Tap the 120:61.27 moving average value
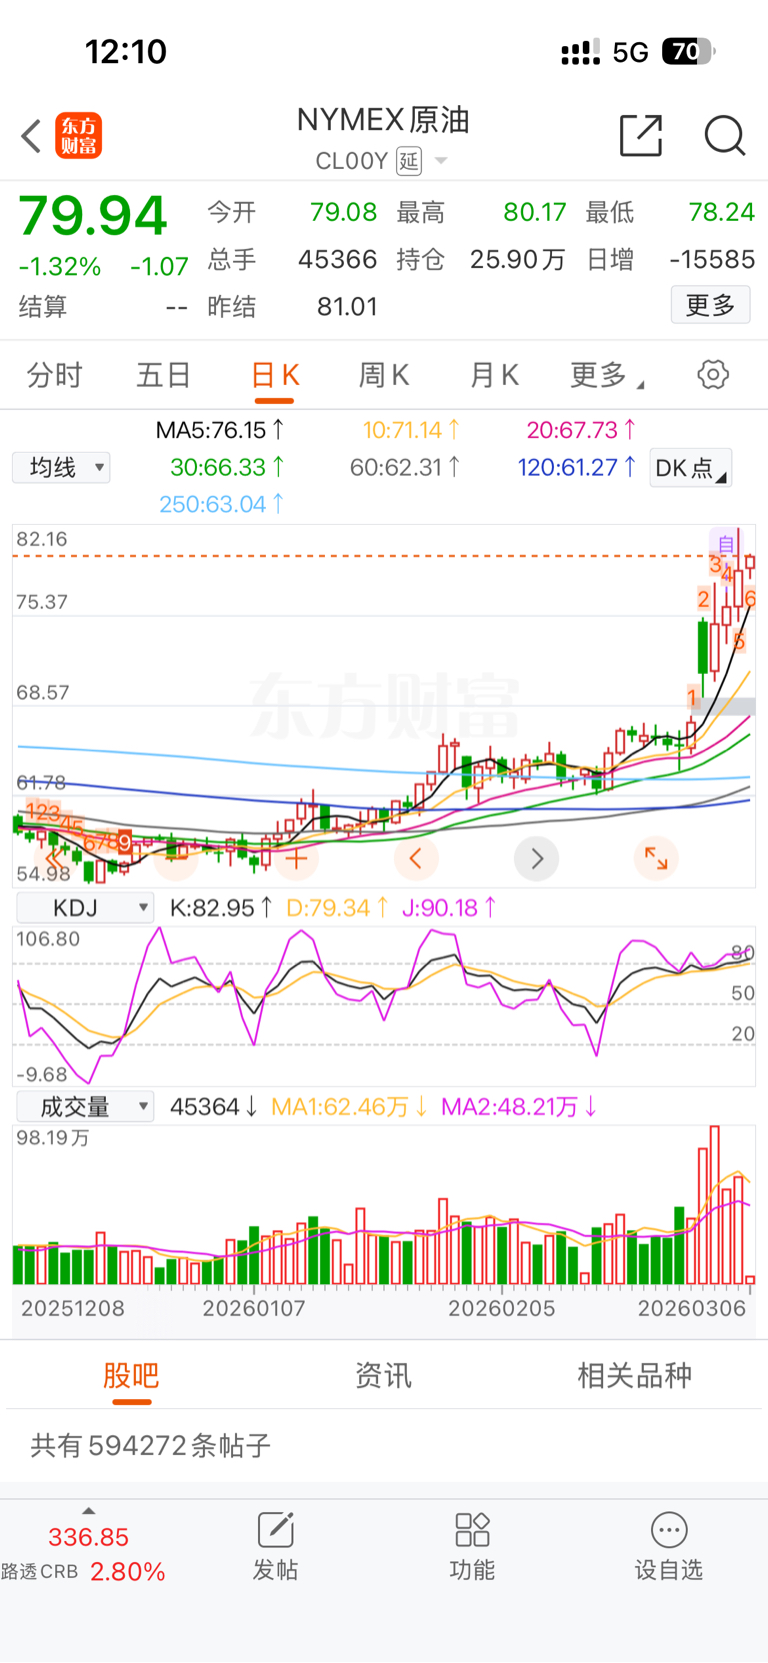The height and width of the screenshot is (1663, 768). click(576, 467)
